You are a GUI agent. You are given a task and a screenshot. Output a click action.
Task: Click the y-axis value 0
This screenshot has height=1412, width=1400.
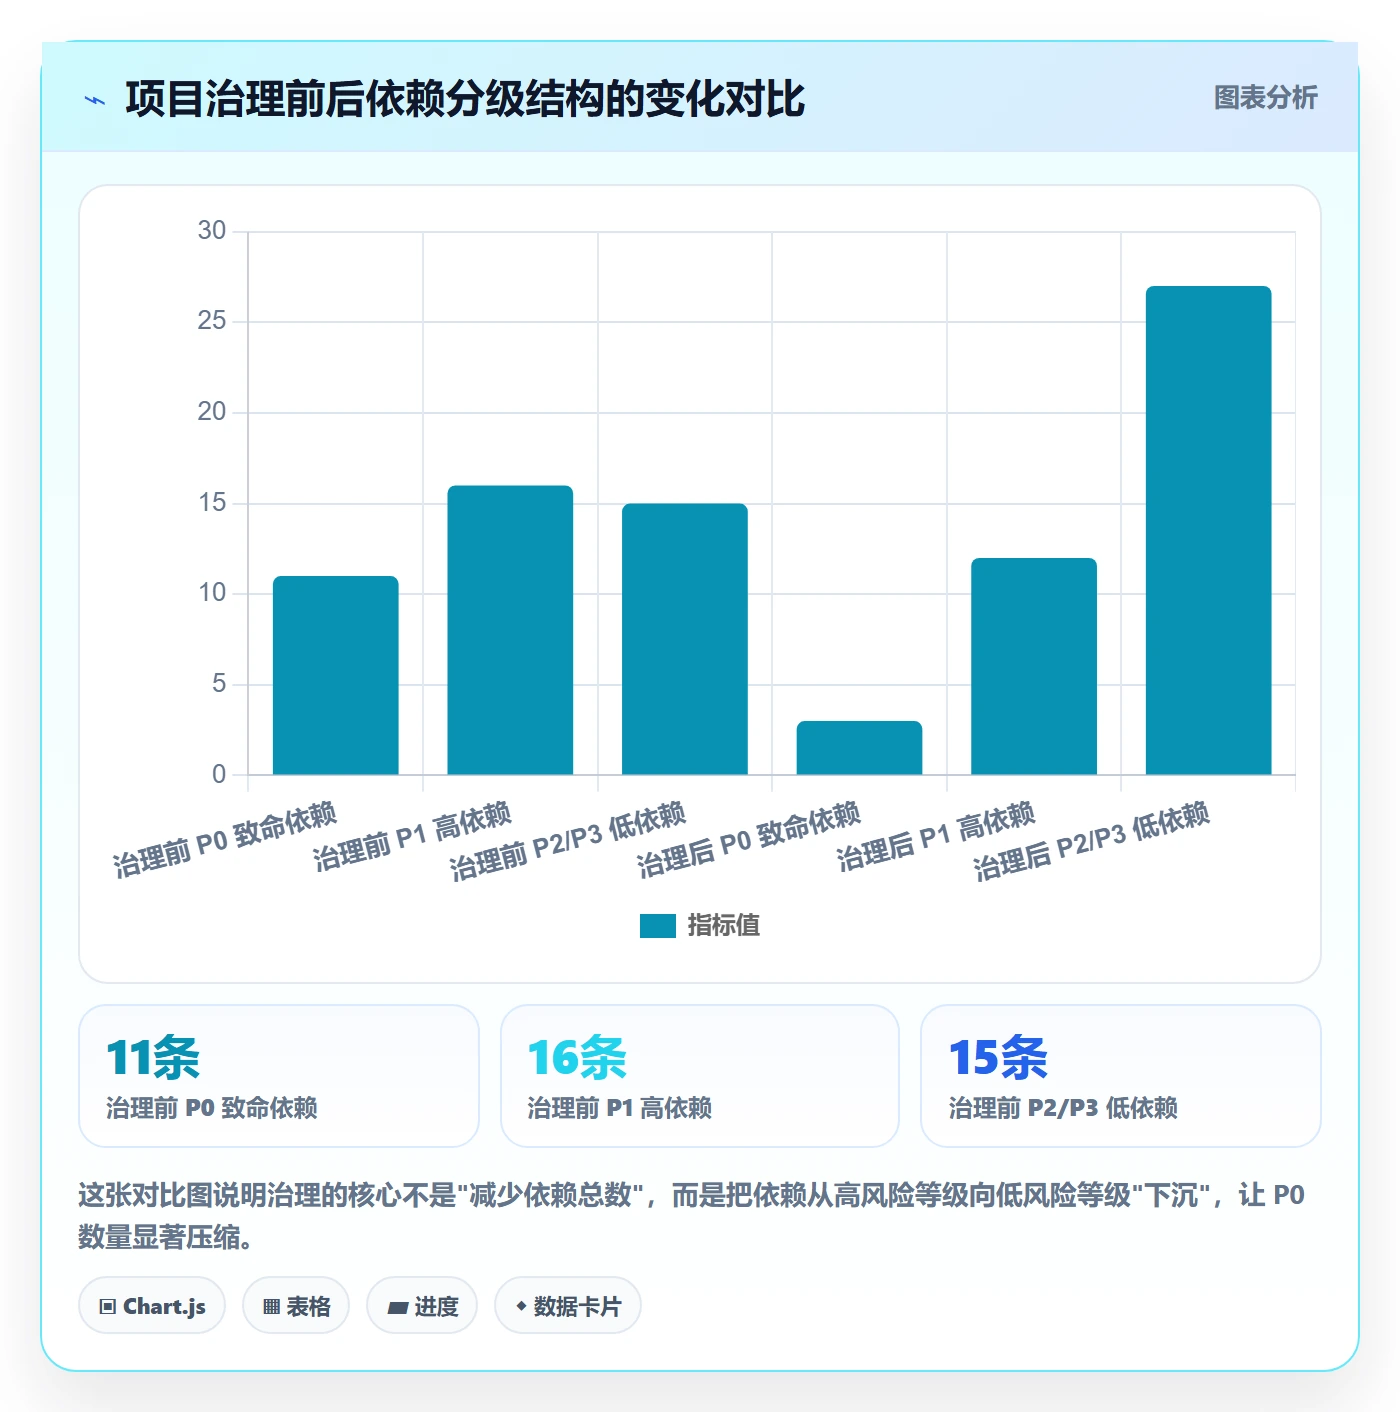pos(219,774)
